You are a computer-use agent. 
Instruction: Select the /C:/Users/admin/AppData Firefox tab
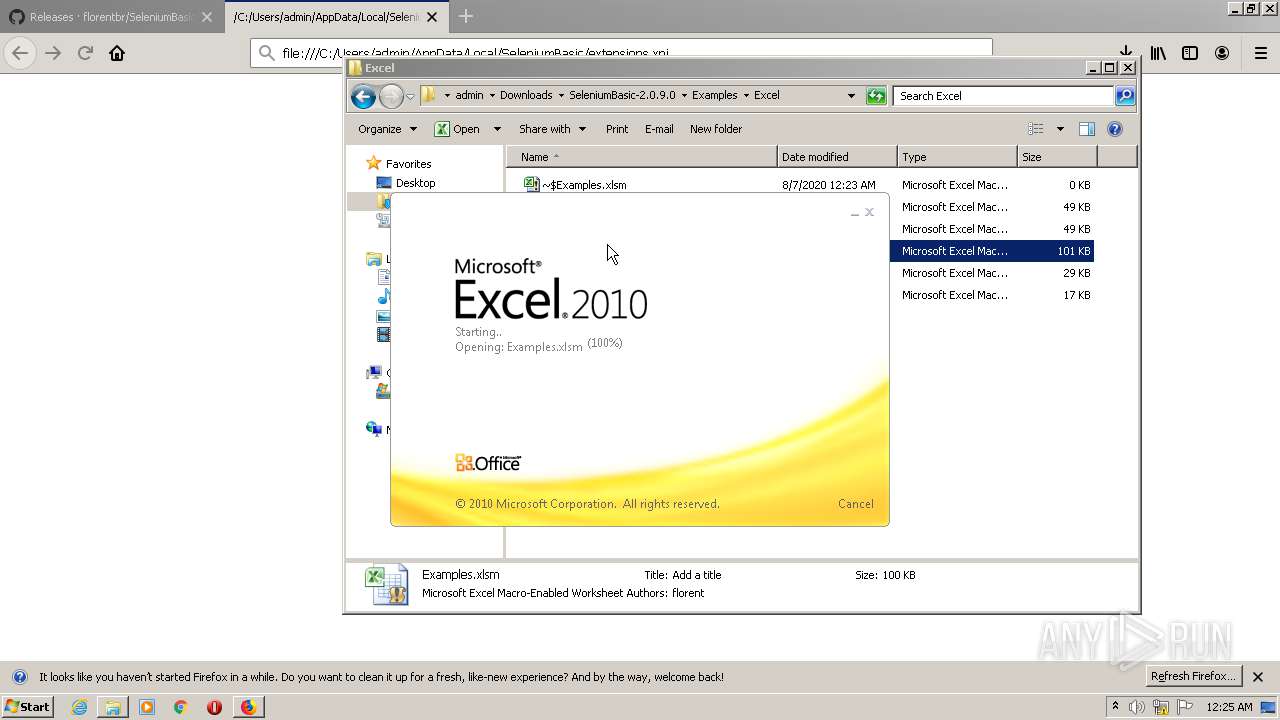(336, 17)
